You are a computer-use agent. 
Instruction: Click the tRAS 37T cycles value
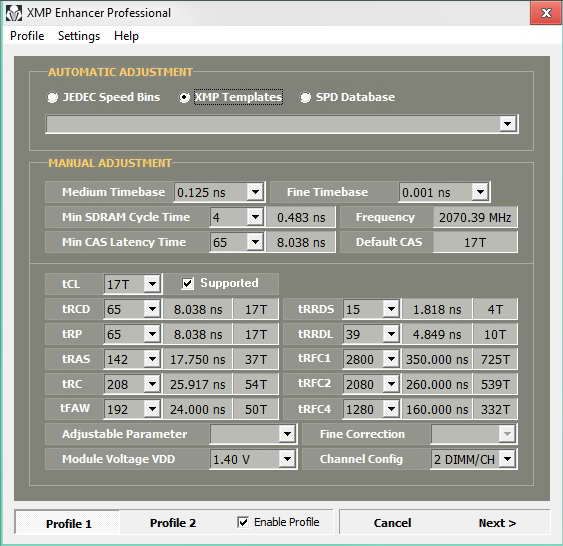tap(256, 359)
